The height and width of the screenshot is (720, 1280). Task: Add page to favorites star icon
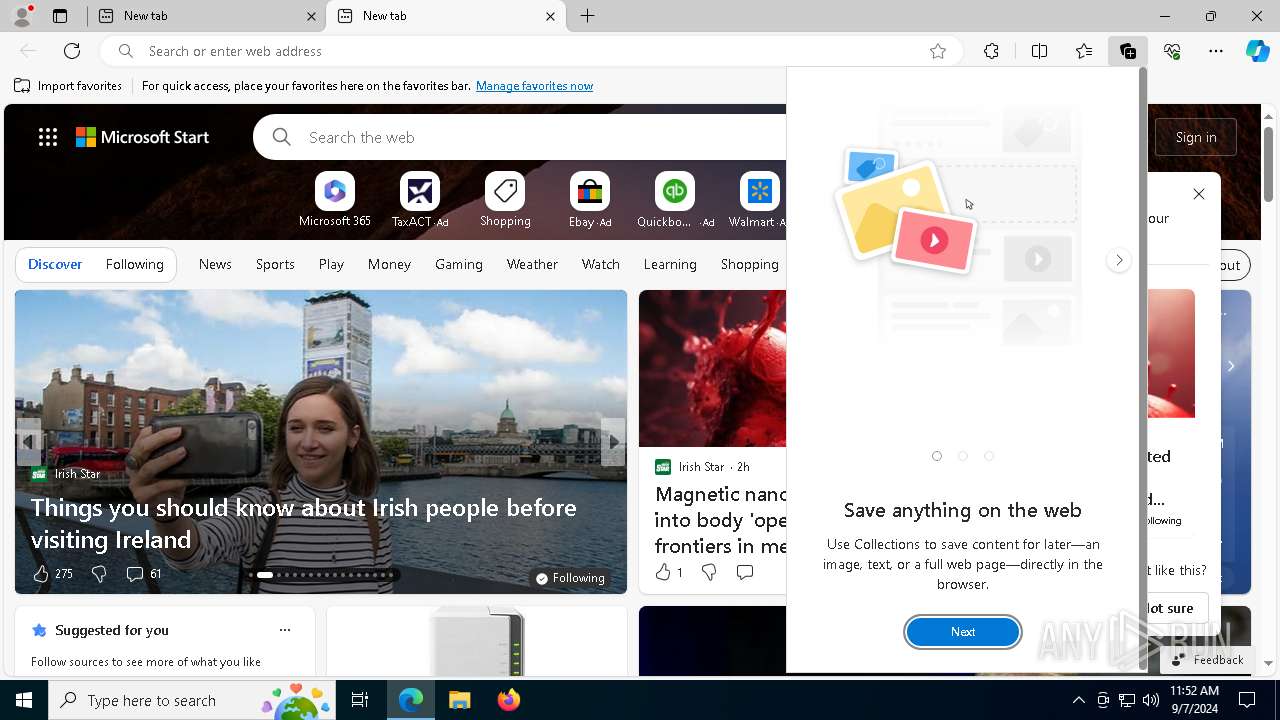coord(937,51)
